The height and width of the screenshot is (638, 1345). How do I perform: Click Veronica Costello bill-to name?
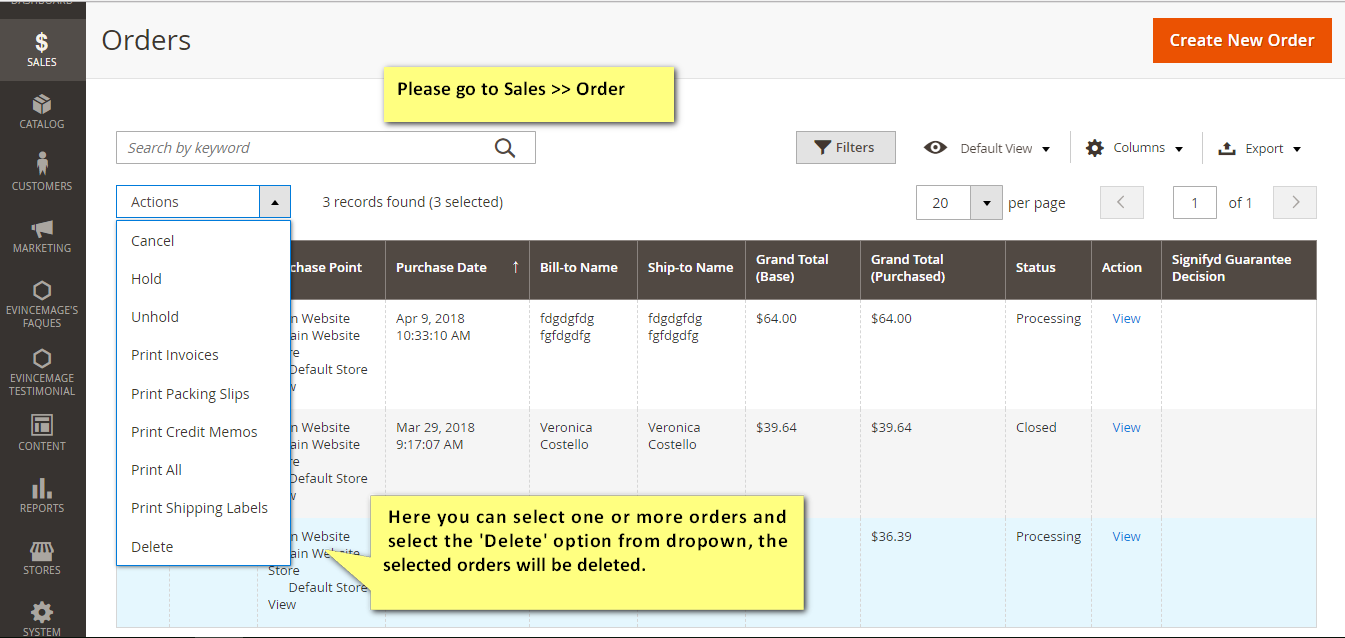[x=568, y=436]
